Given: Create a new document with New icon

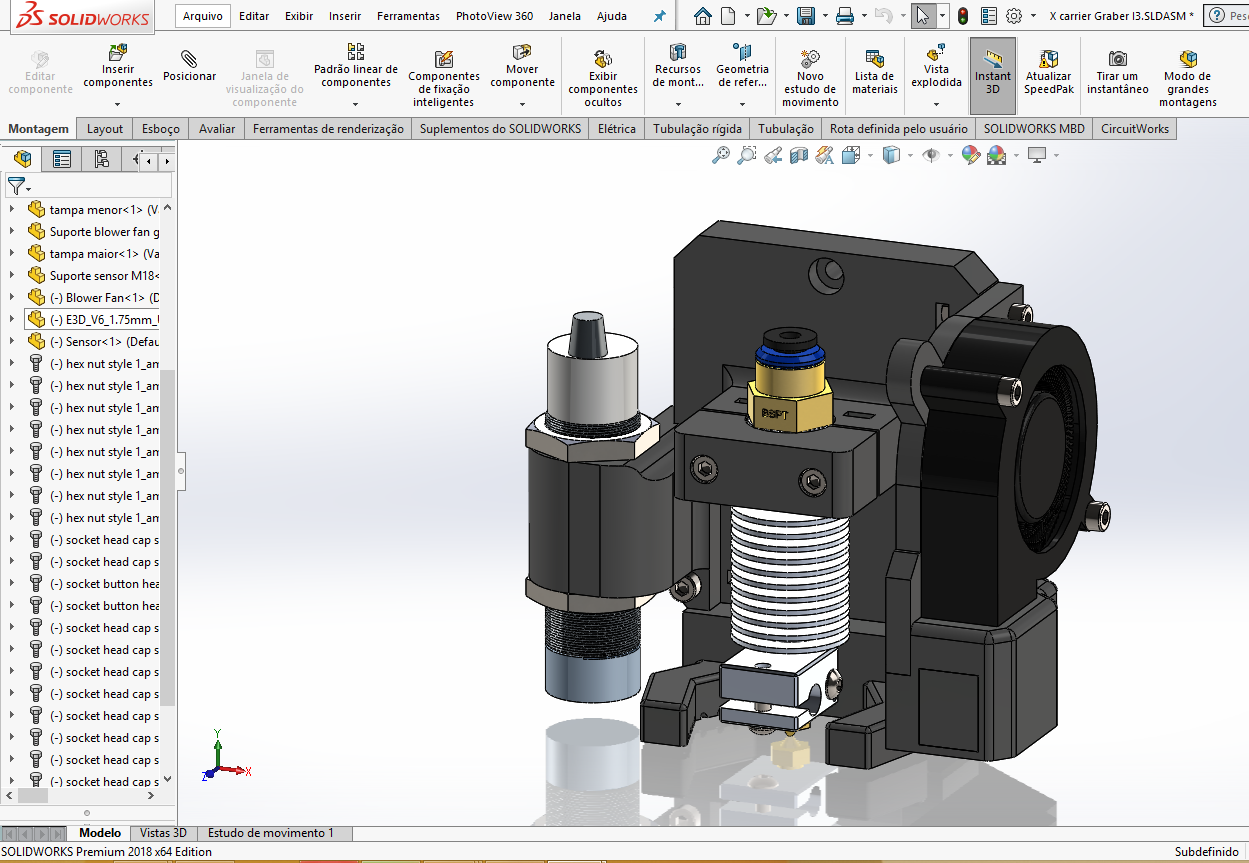Looking at the screenshot, I should (728, 16).
